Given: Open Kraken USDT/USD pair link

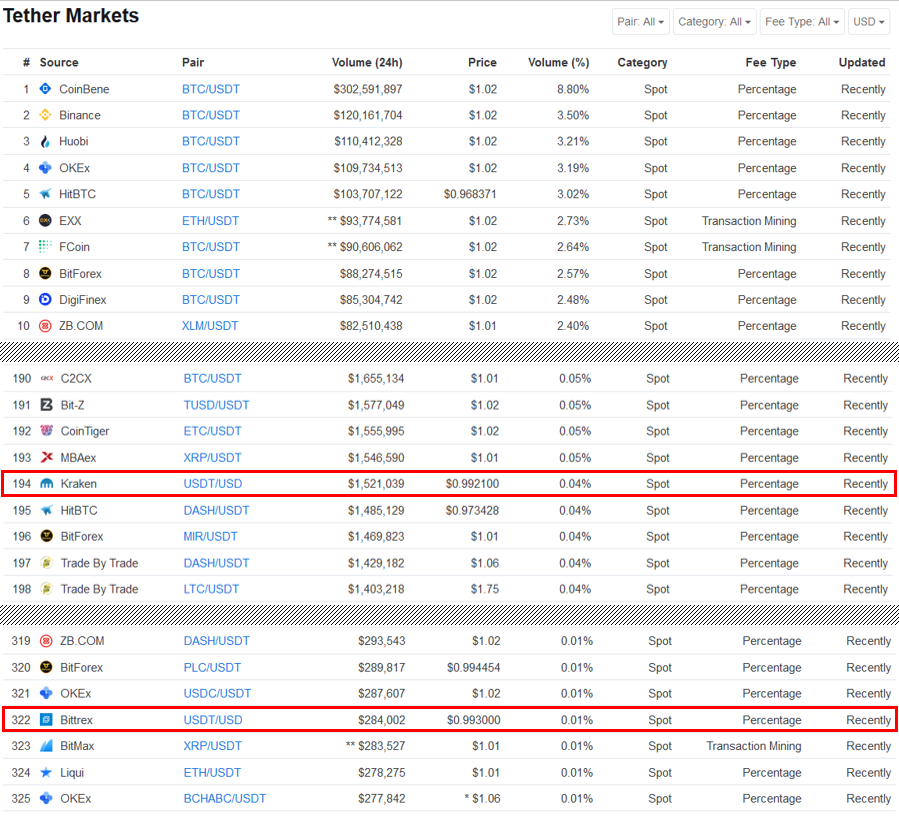Looking at the screenshot, I should point(212,484).
